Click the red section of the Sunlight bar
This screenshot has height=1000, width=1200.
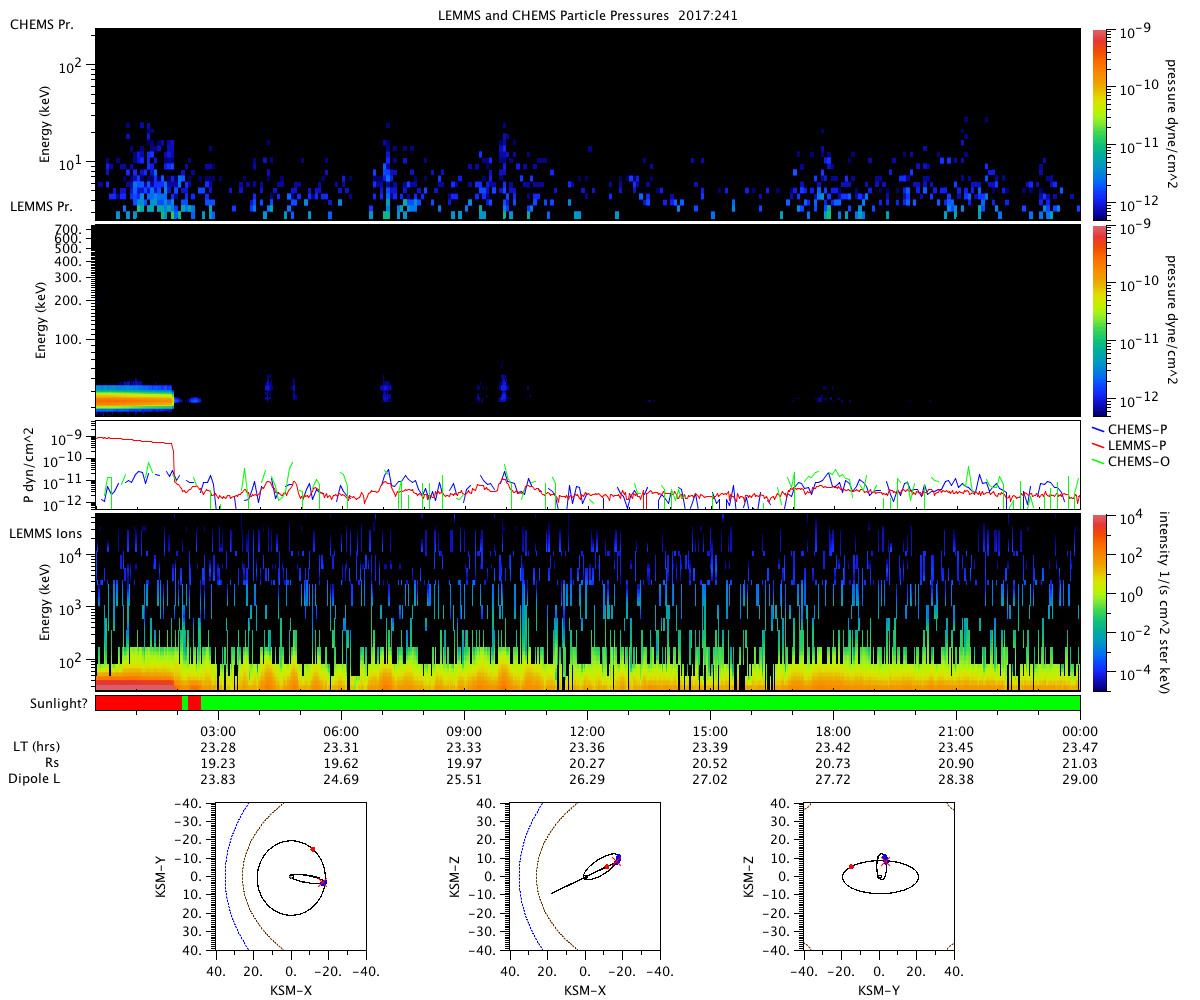pos(137,703)
